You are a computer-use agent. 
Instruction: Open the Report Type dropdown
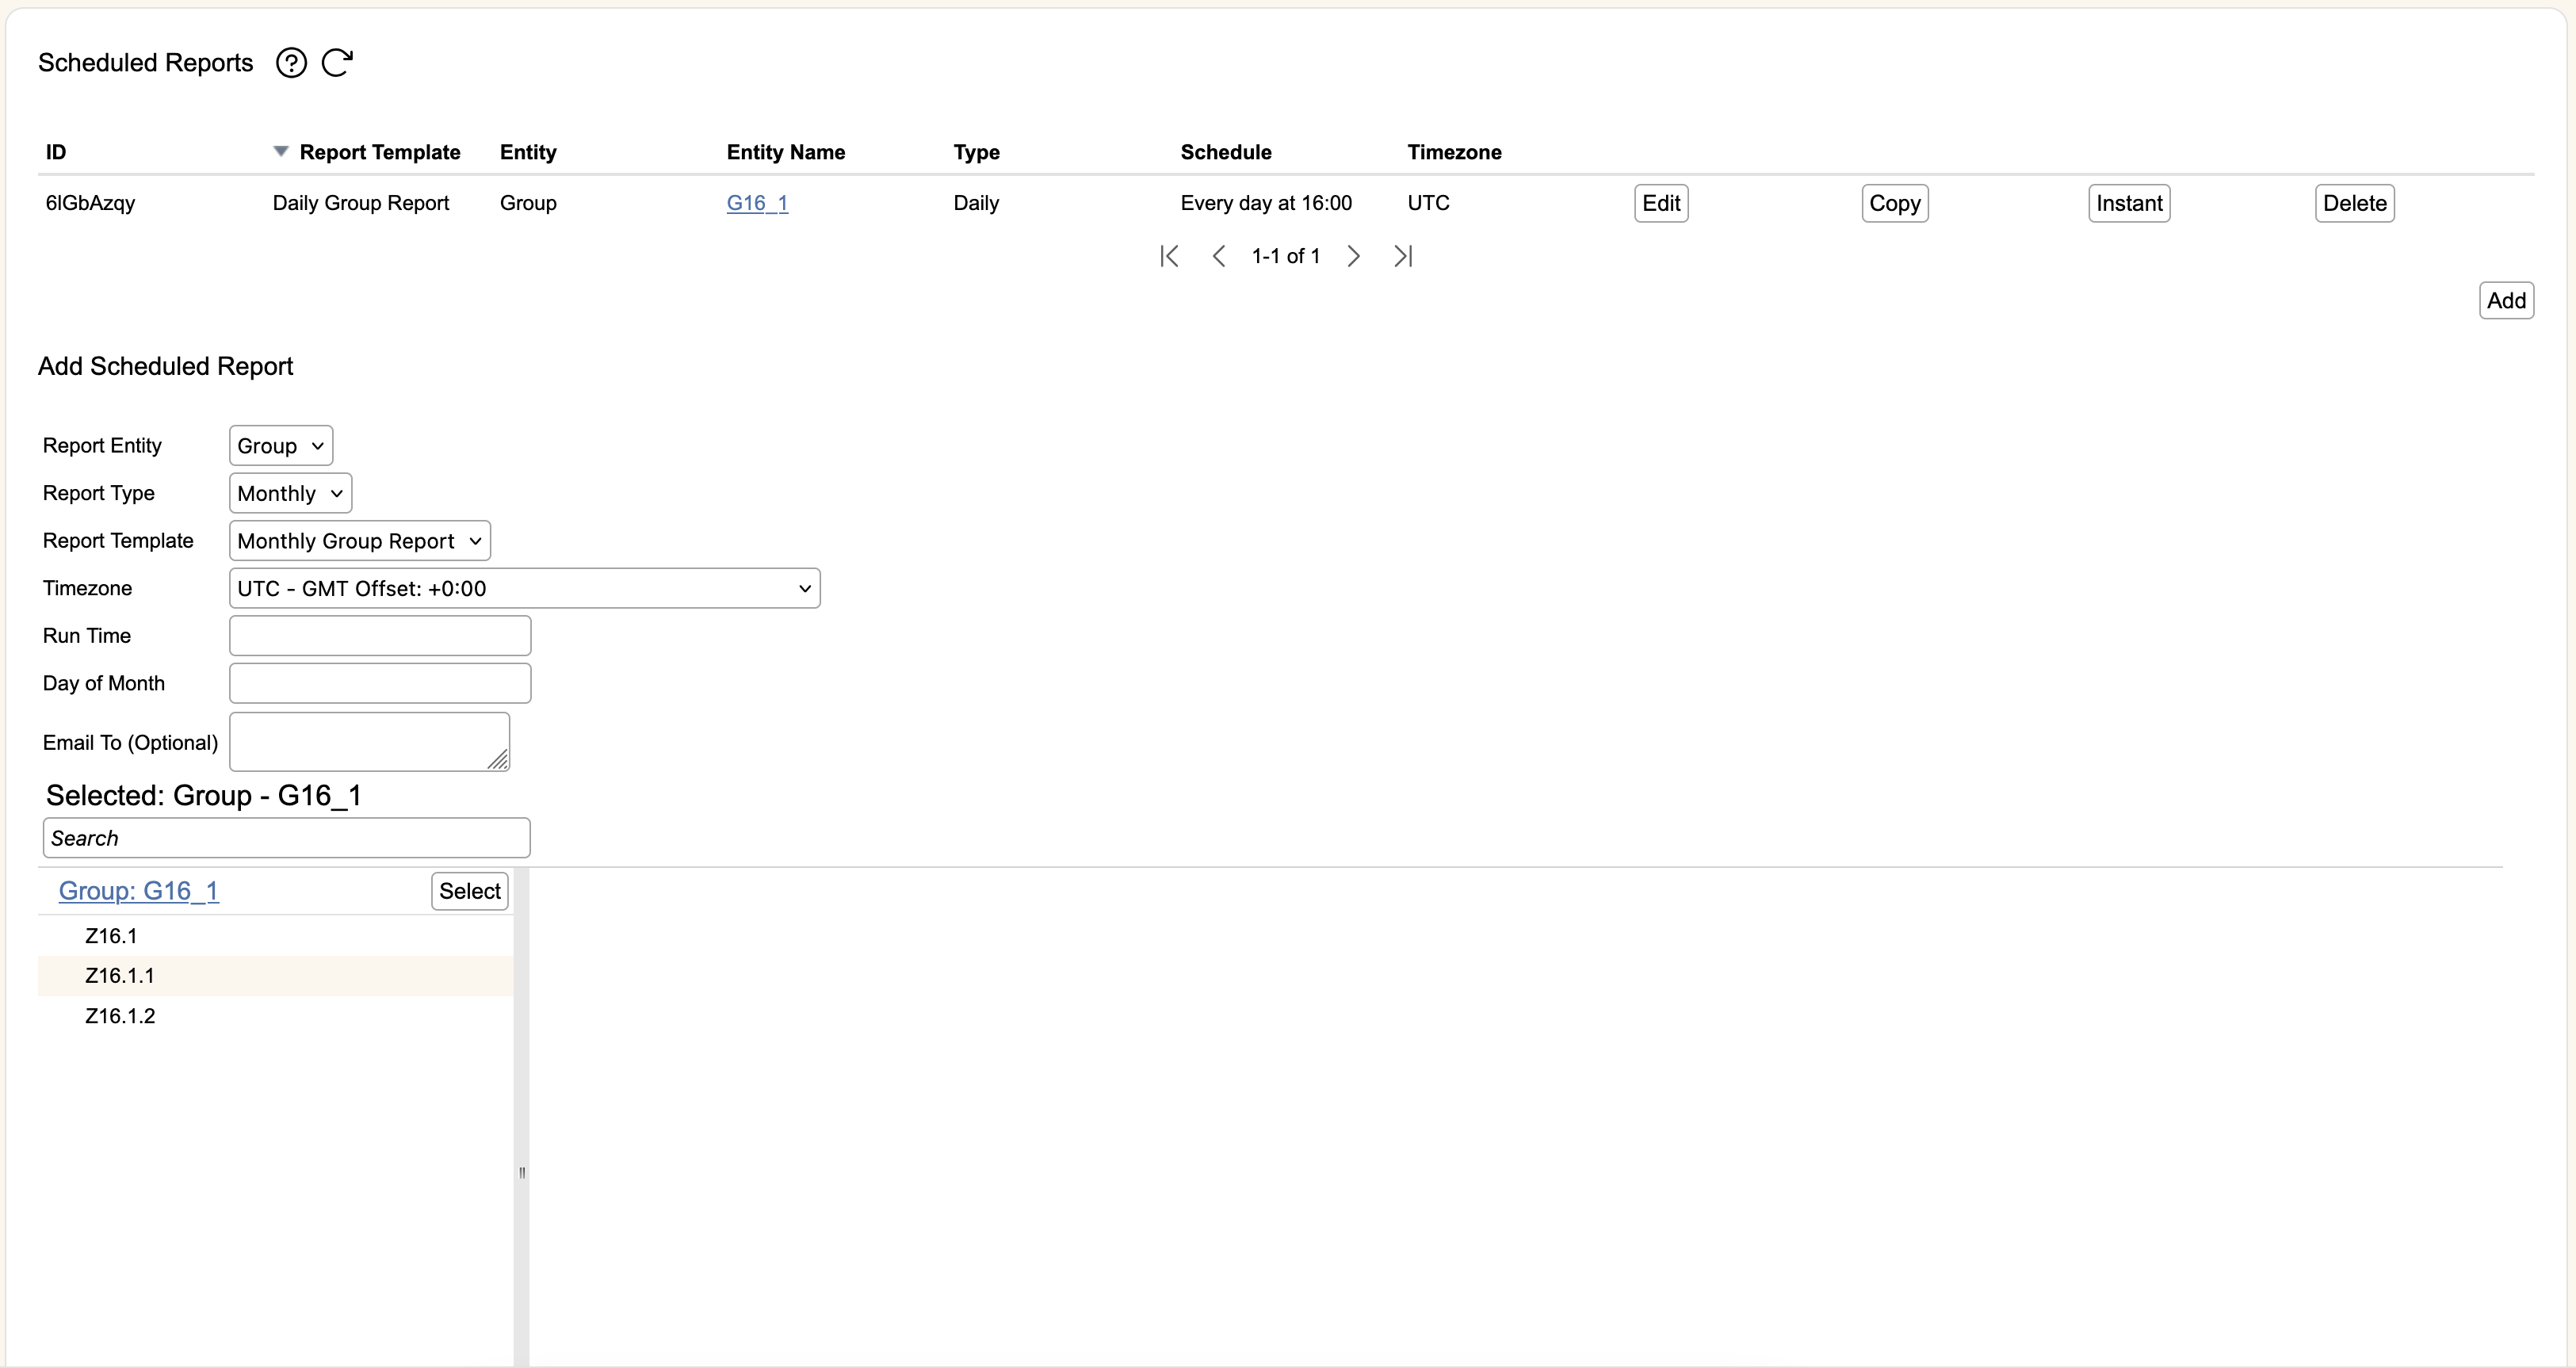coord(290,493)
